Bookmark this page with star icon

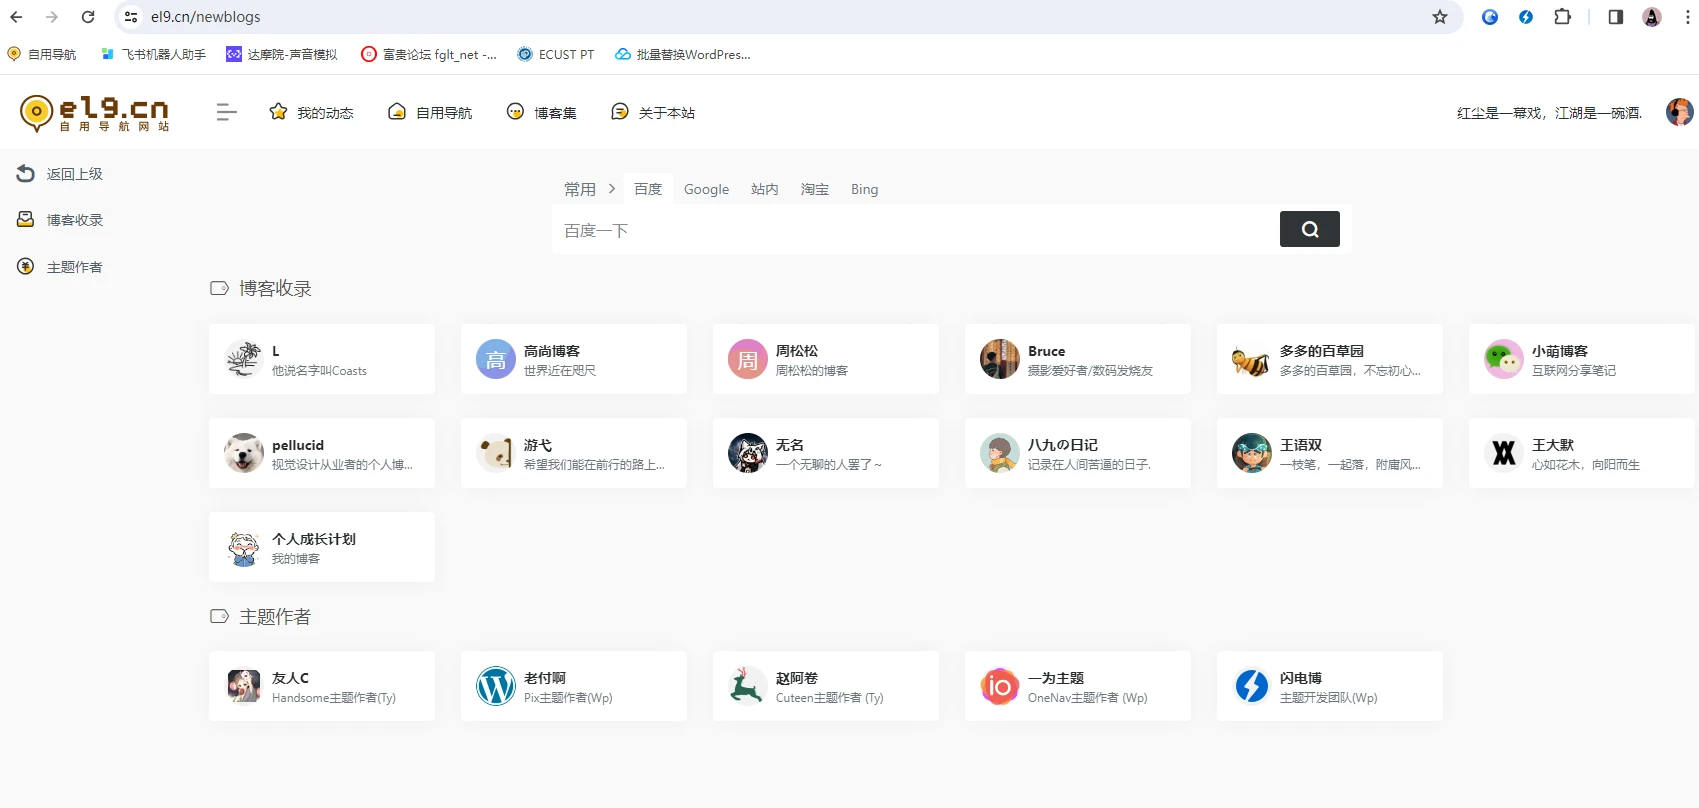point(1439,17)
